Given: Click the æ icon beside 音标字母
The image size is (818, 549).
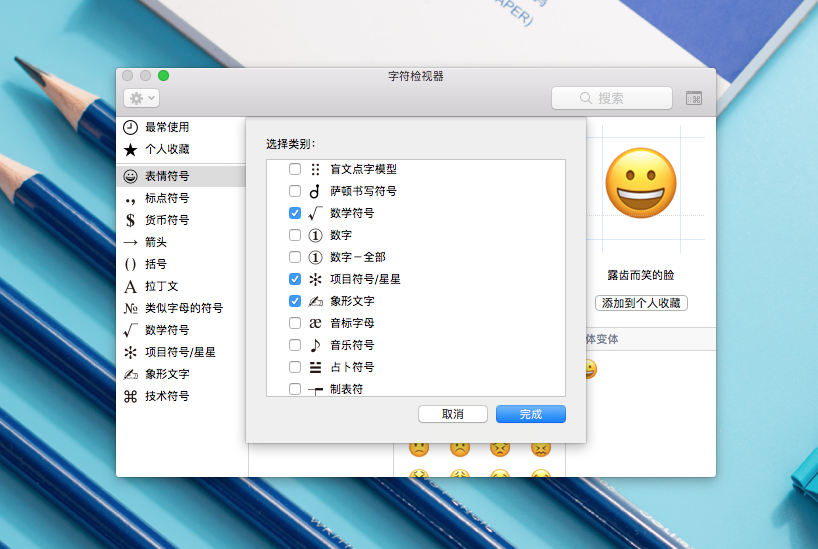Looking at the screenshot, I should click(315, 324).
